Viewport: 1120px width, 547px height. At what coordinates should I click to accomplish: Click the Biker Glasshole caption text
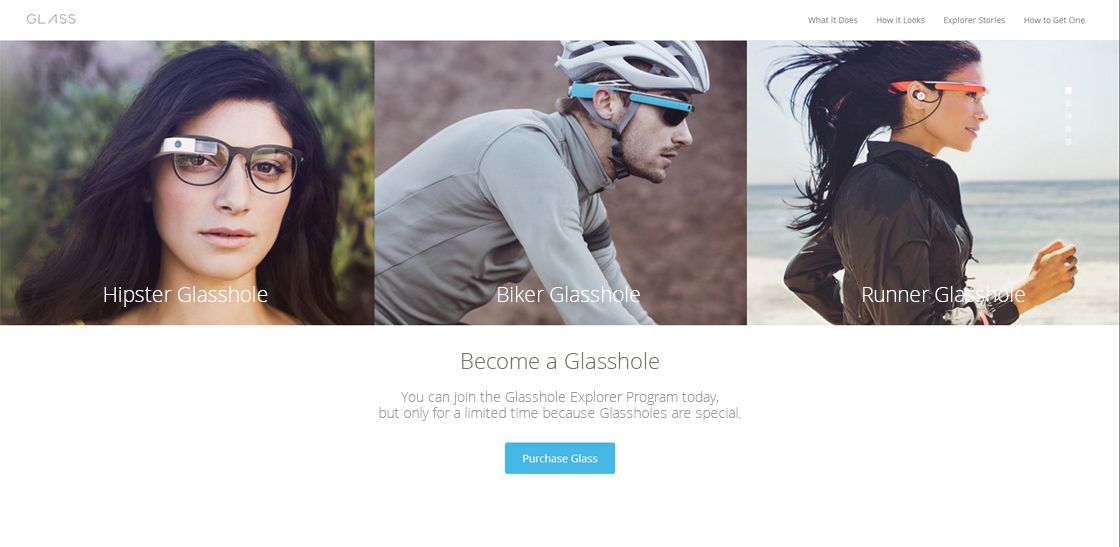(x=569, y=294)
